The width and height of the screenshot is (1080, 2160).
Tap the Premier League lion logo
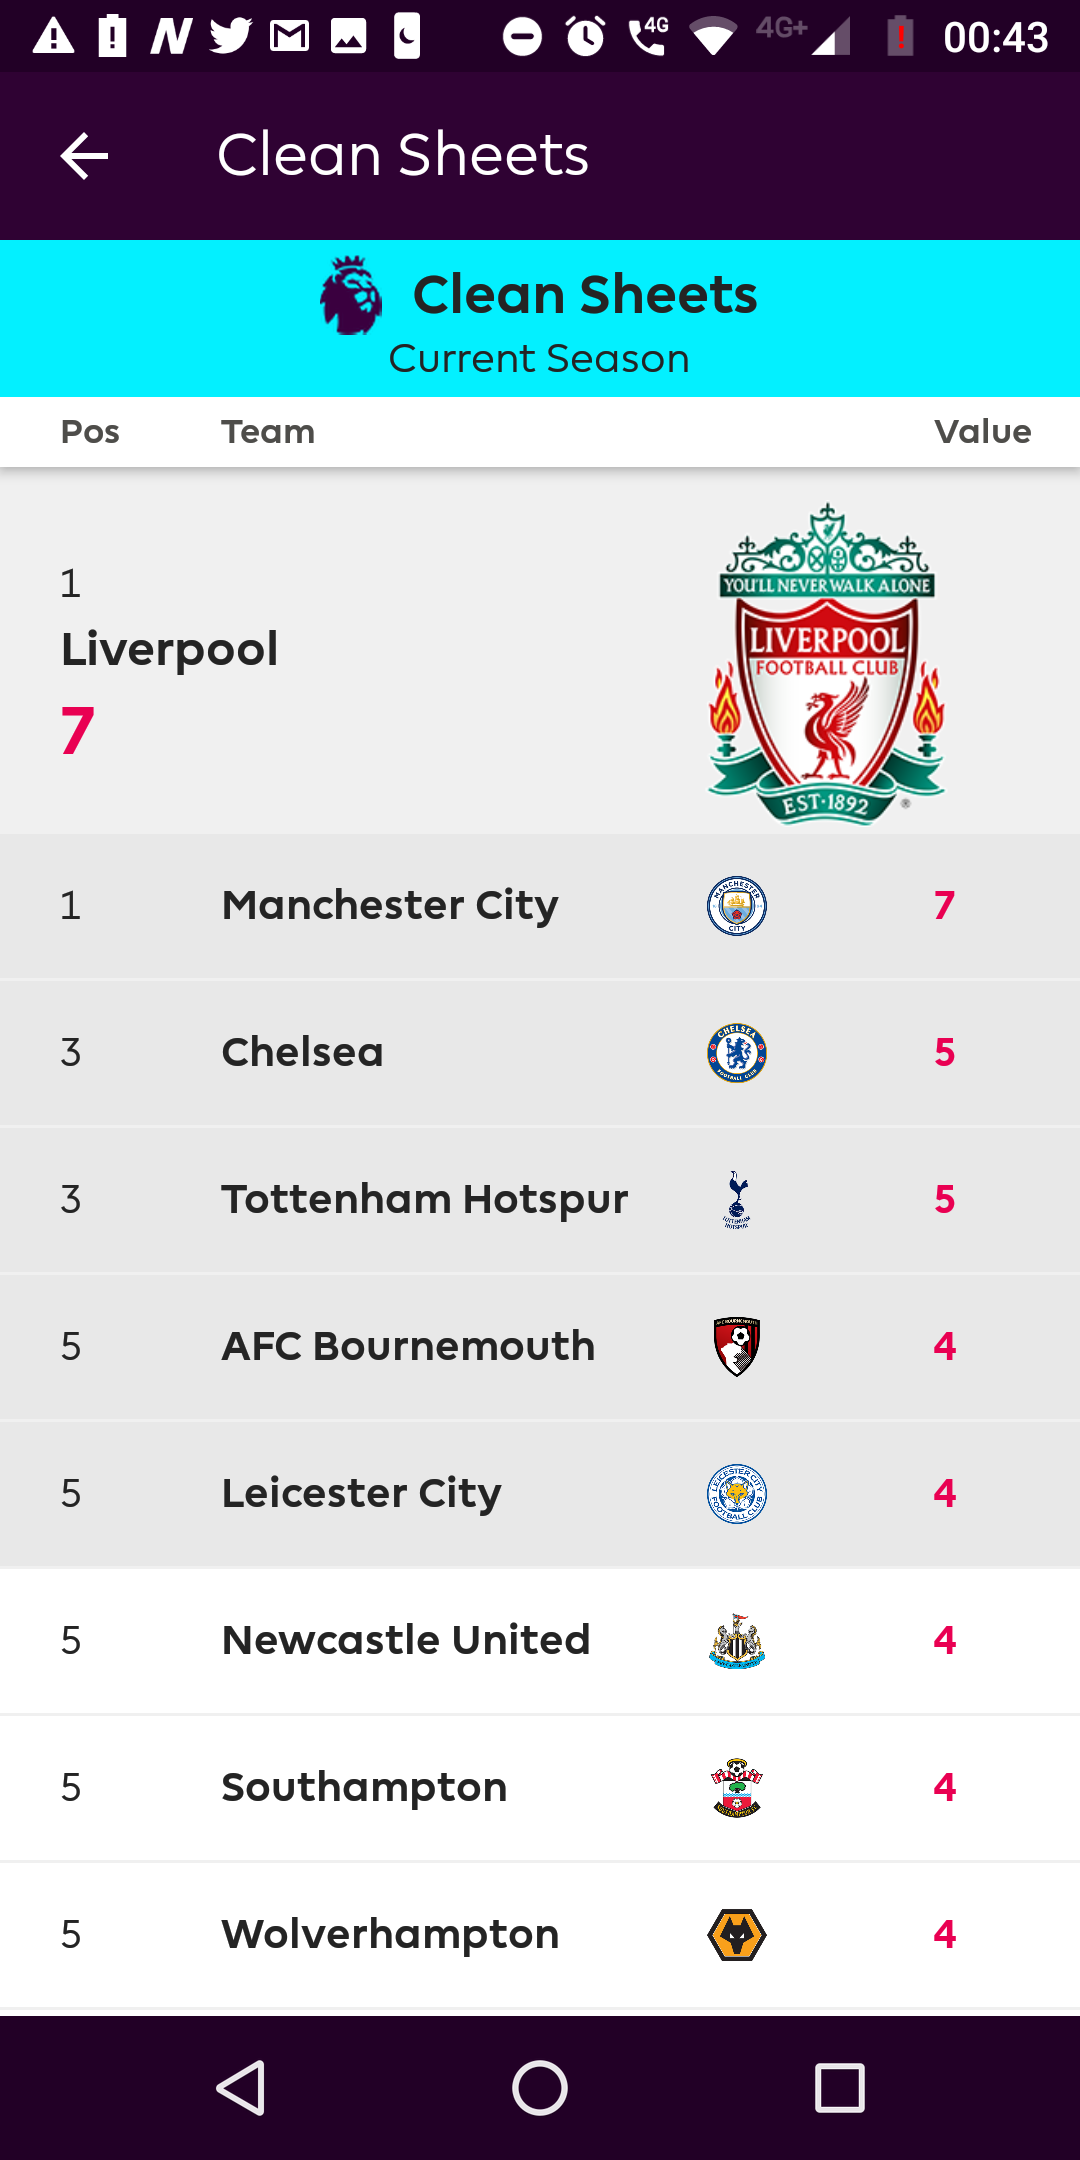click(x=351, y=296)
